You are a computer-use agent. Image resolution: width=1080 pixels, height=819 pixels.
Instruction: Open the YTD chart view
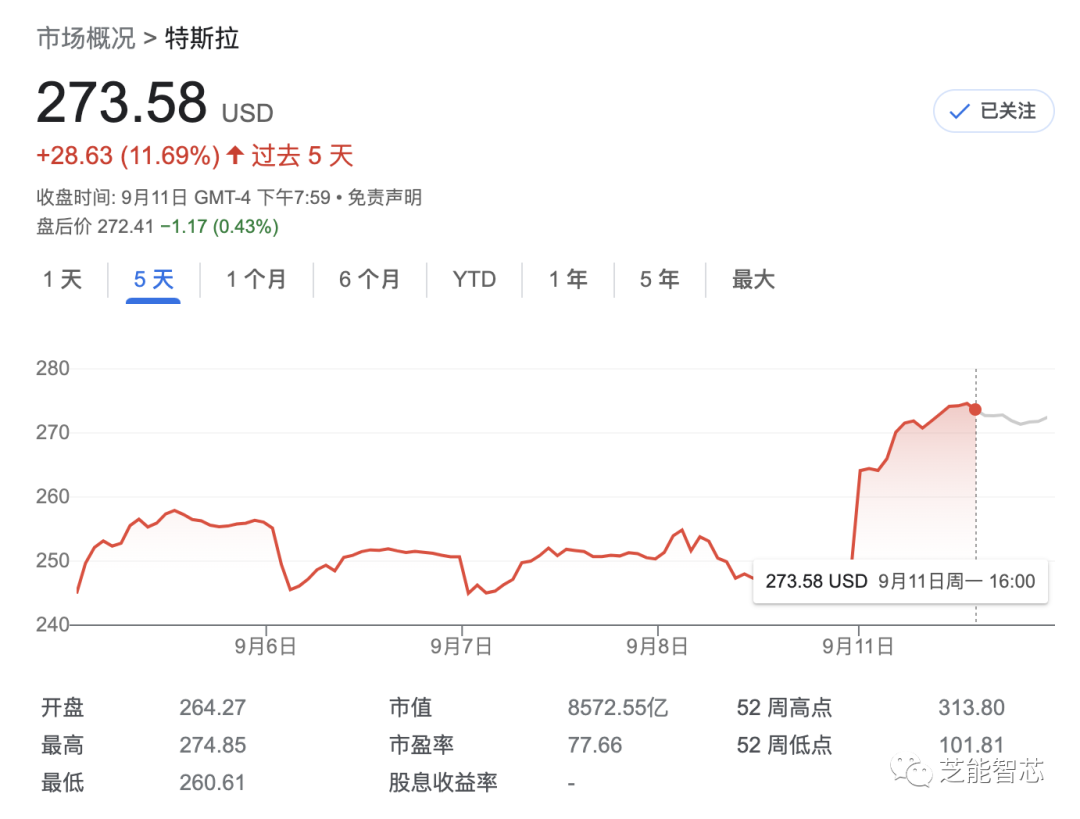coord(474,280)
